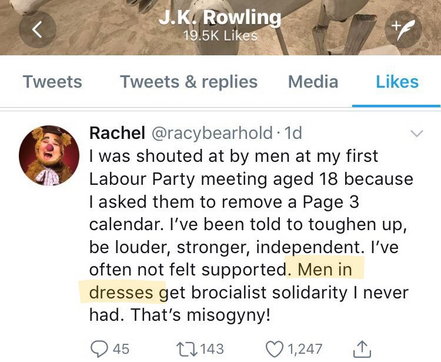Switch to the Tweets tab
The width and height of the screenshot is (441, 362).
pos(52,82)
